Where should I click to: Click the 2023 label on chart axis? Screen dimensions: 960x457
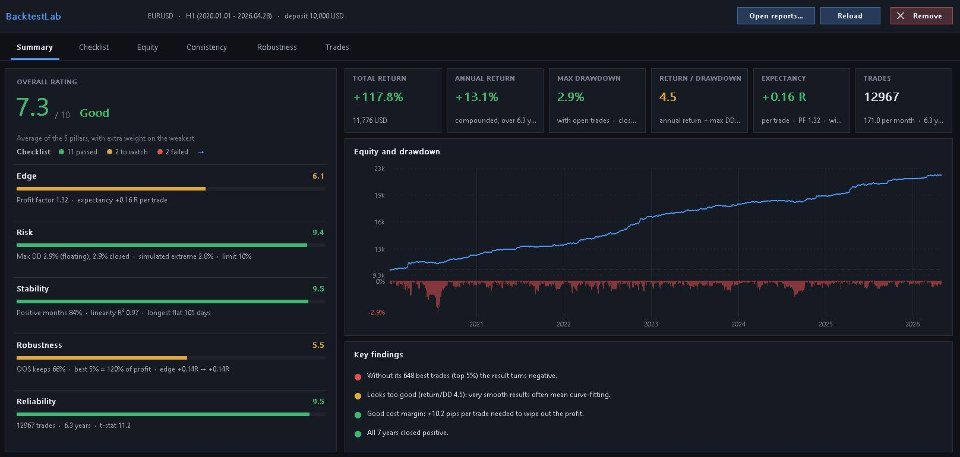click(x=651, y=323)
